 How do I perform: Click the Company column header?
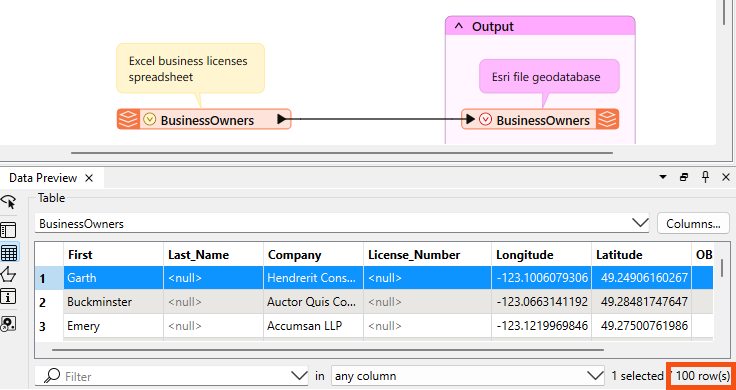point(313,255)
